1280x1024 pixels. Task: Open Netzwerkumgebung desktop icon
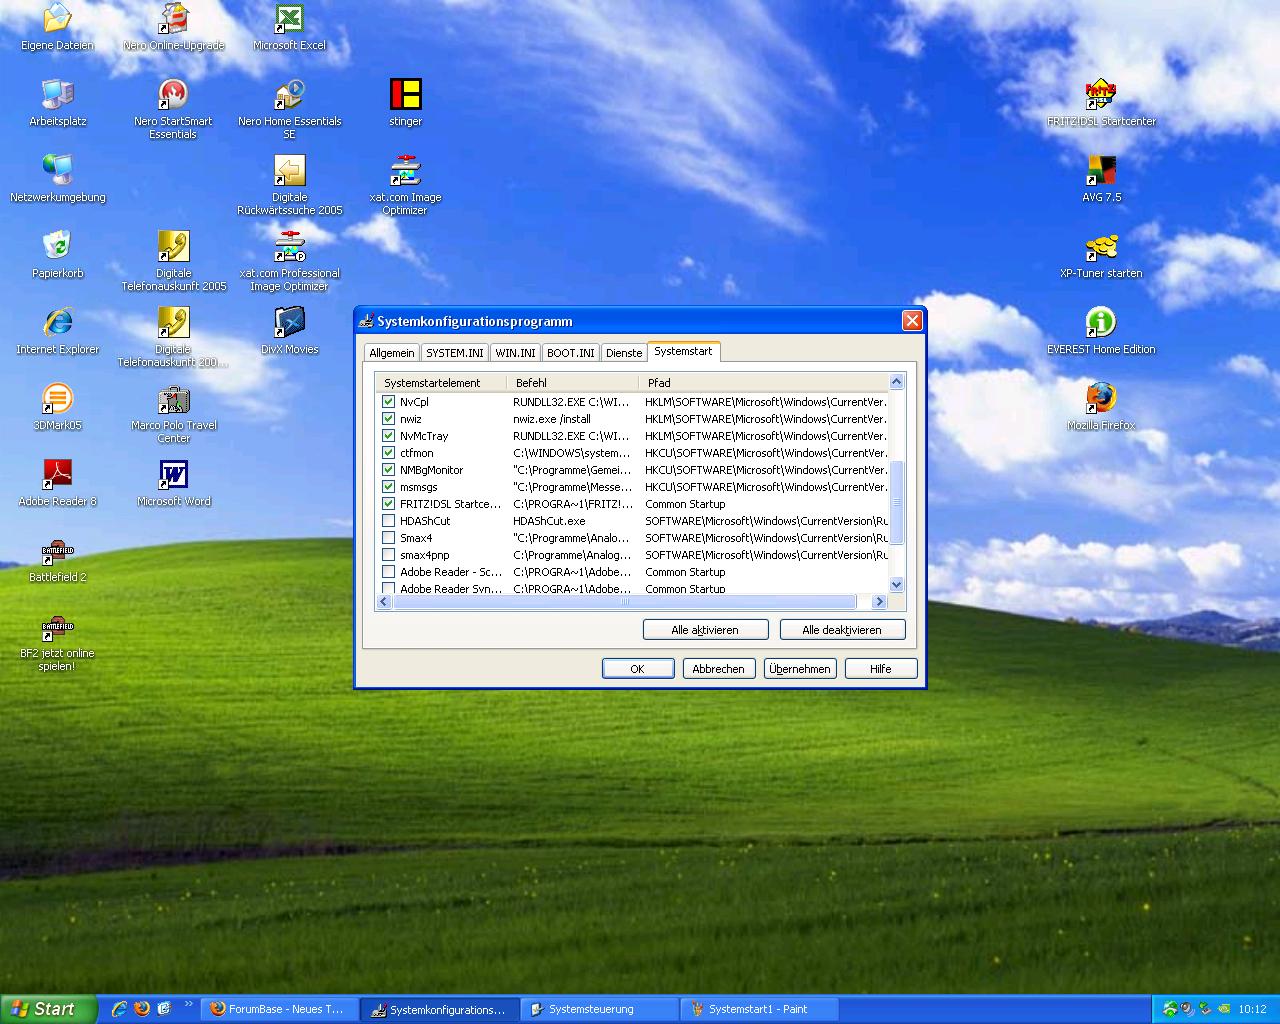tap(57, 178)
